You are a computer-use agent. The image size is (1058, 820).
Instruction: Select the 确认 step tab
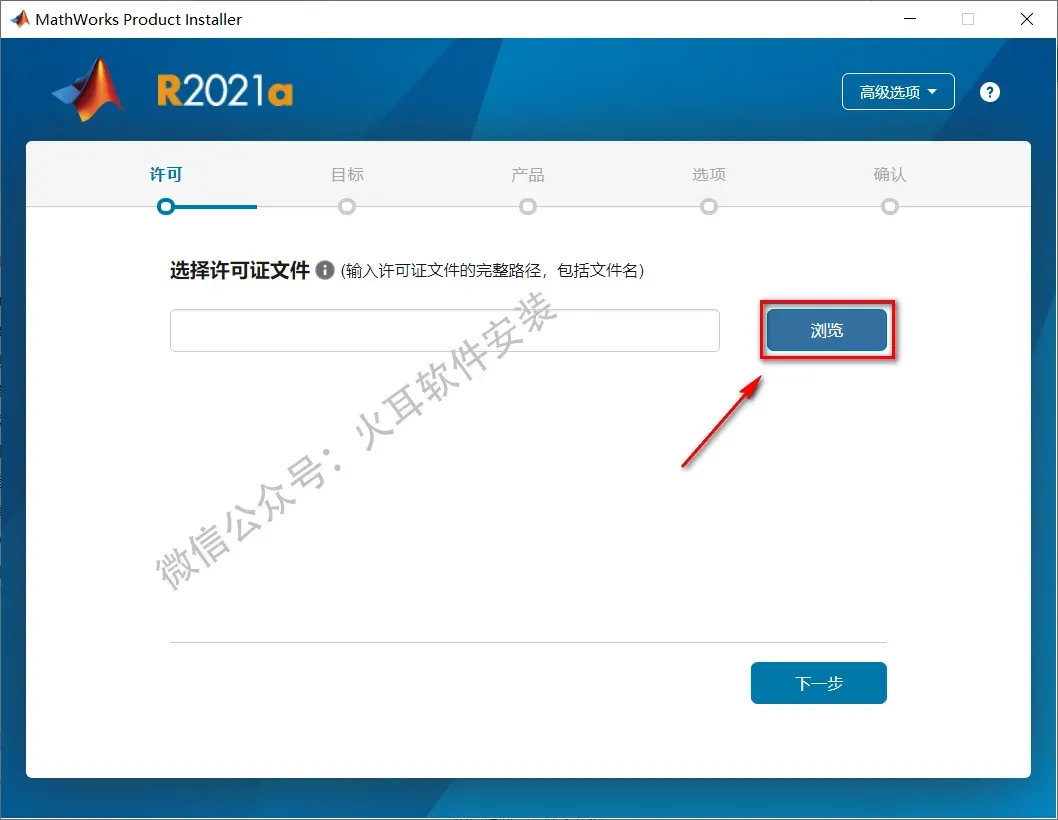pos(889,175)
